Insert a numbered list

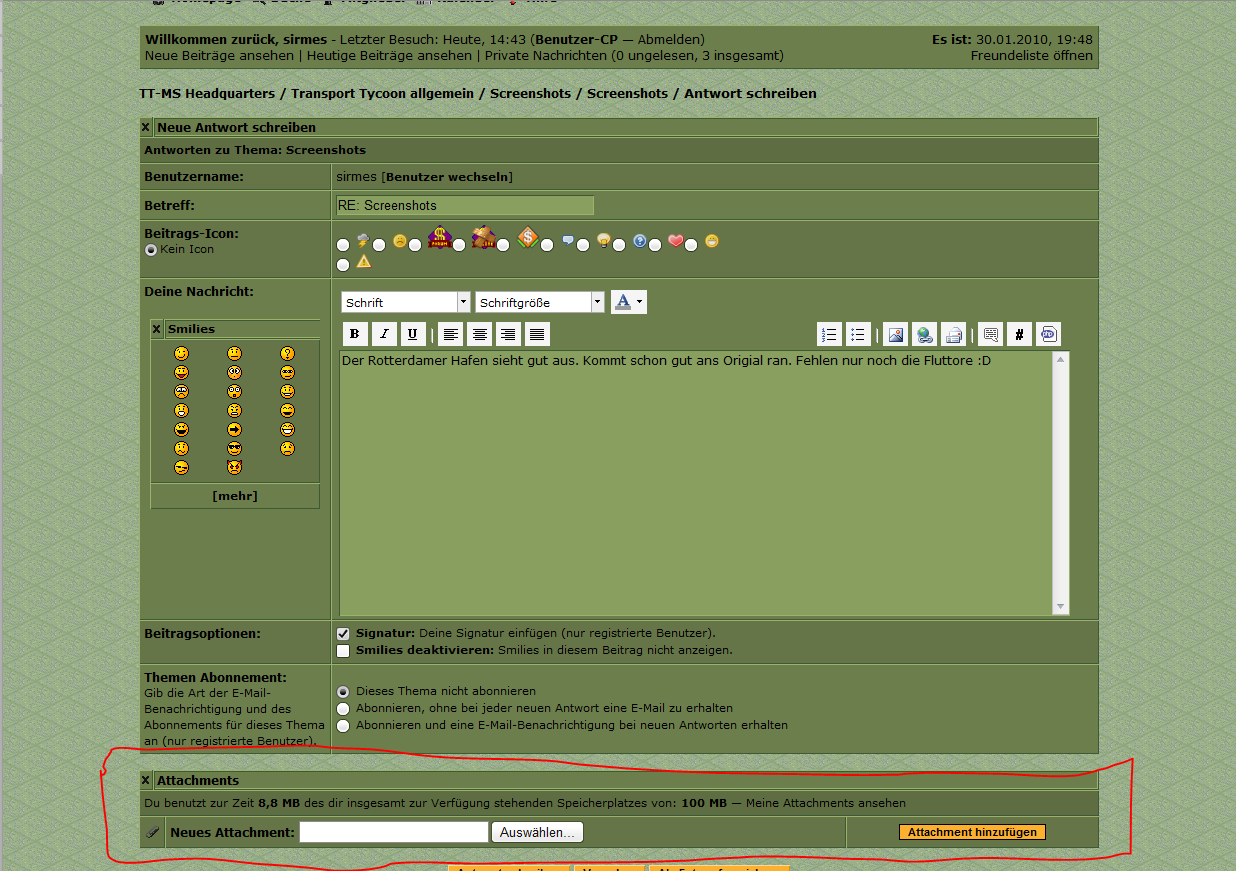[x=829, y=334]
